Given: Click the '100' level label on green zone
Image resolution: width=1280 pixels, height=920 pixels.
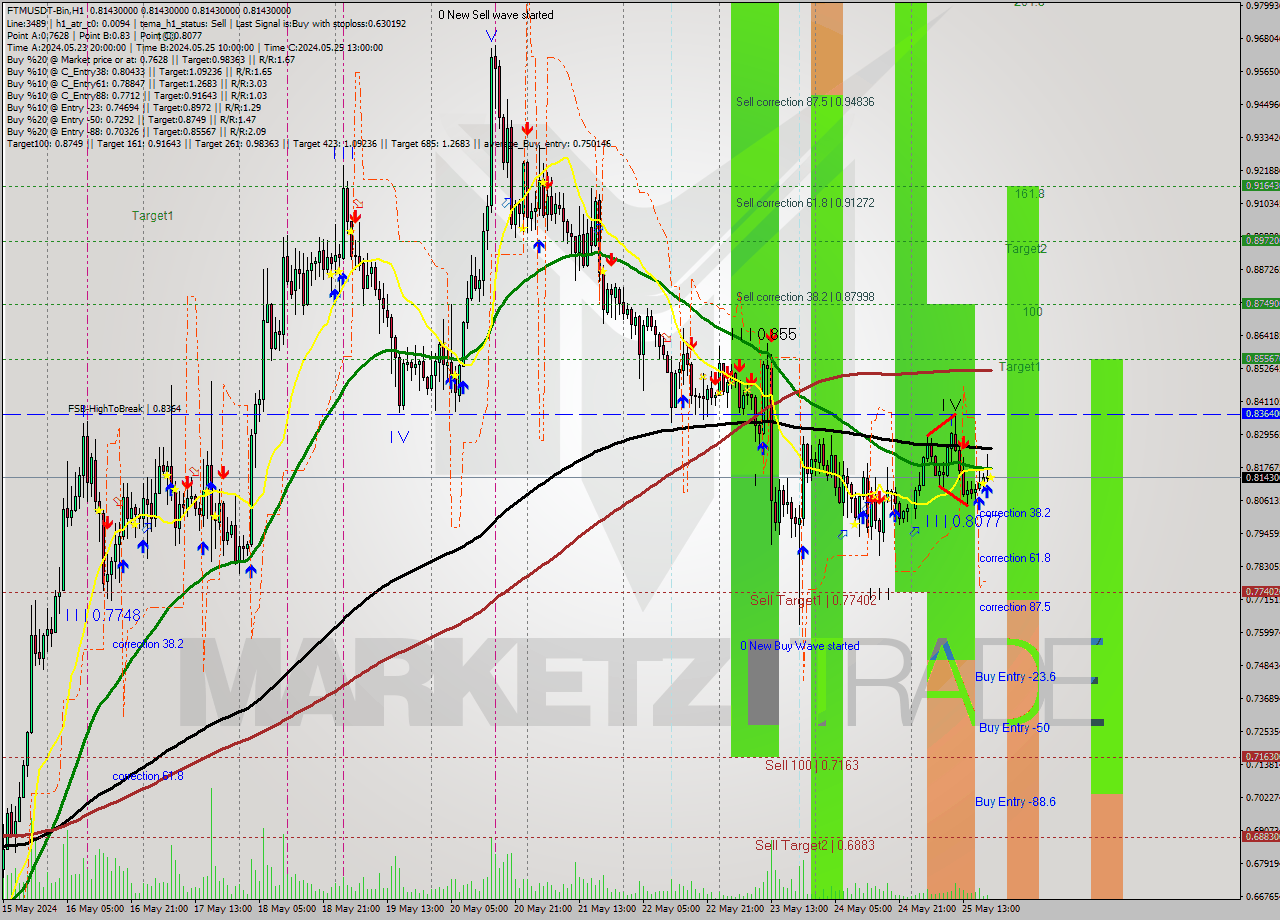Looking at the screenshot, I should point(1033,312).
